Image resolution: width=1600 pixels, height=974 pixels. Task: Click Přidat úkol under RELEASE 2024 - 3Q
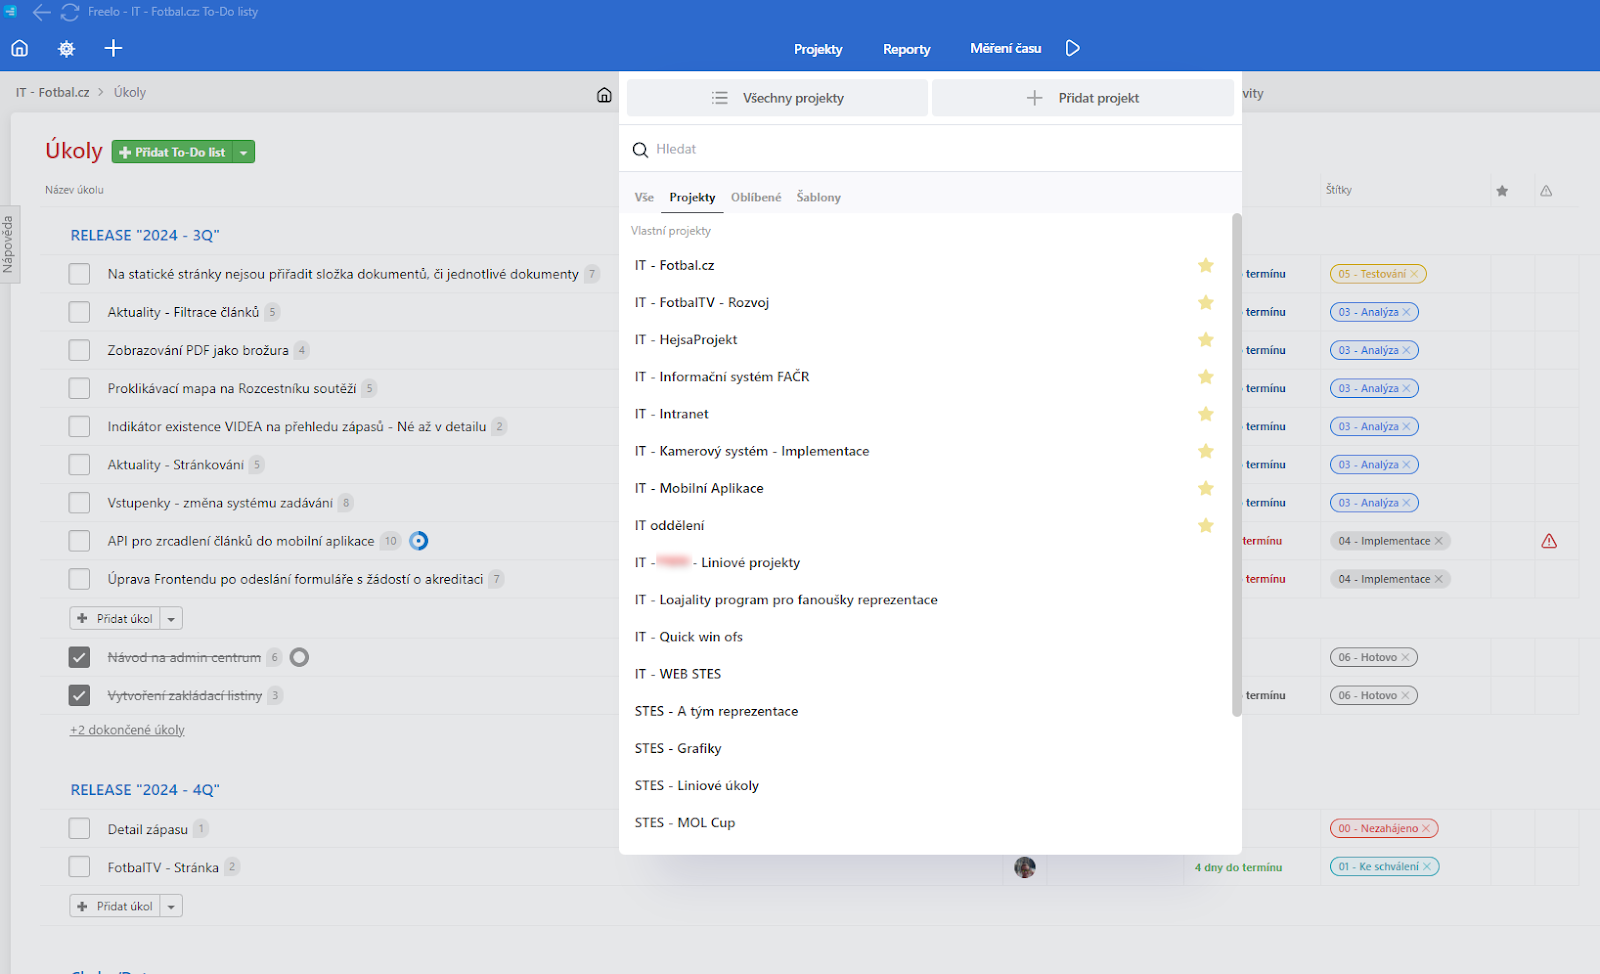point(115,619)
